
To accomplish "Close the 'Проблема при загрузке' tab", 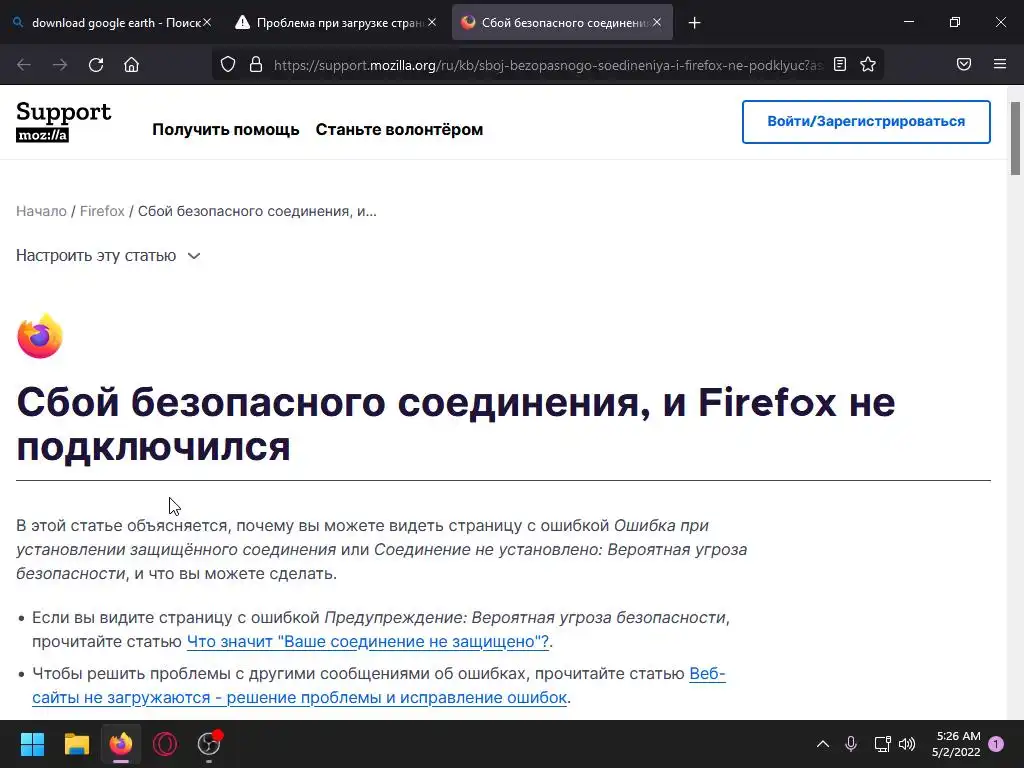I will (432, 22).
